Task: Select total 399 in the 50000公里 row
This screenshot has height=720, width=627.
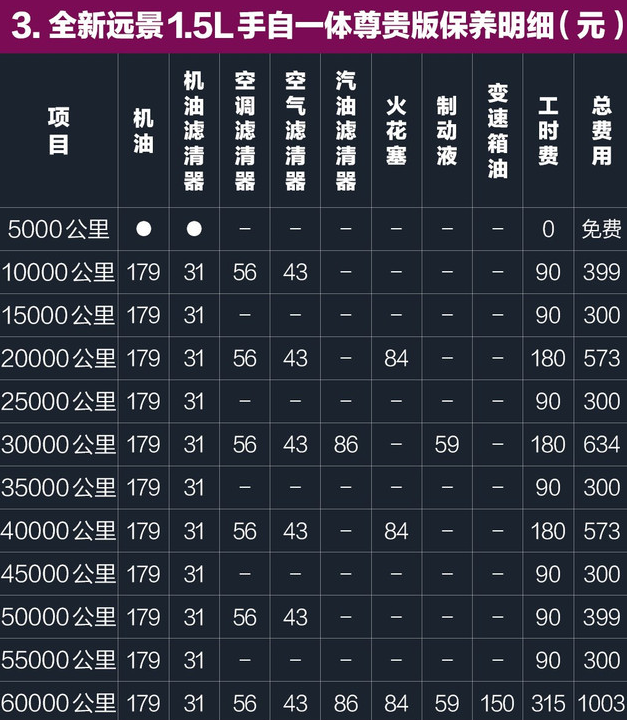Action: coord(601,617)
